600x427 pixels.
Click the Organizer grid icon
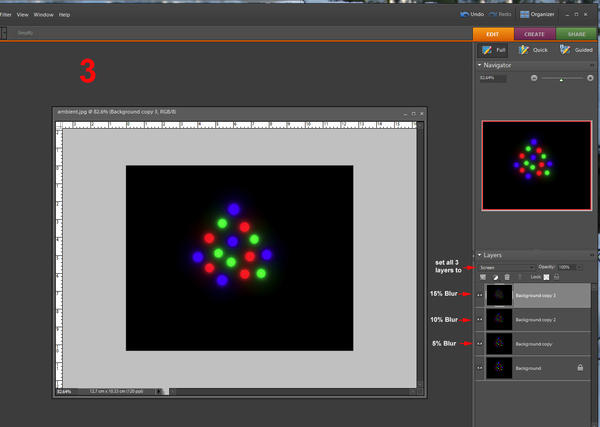point(524,15)
